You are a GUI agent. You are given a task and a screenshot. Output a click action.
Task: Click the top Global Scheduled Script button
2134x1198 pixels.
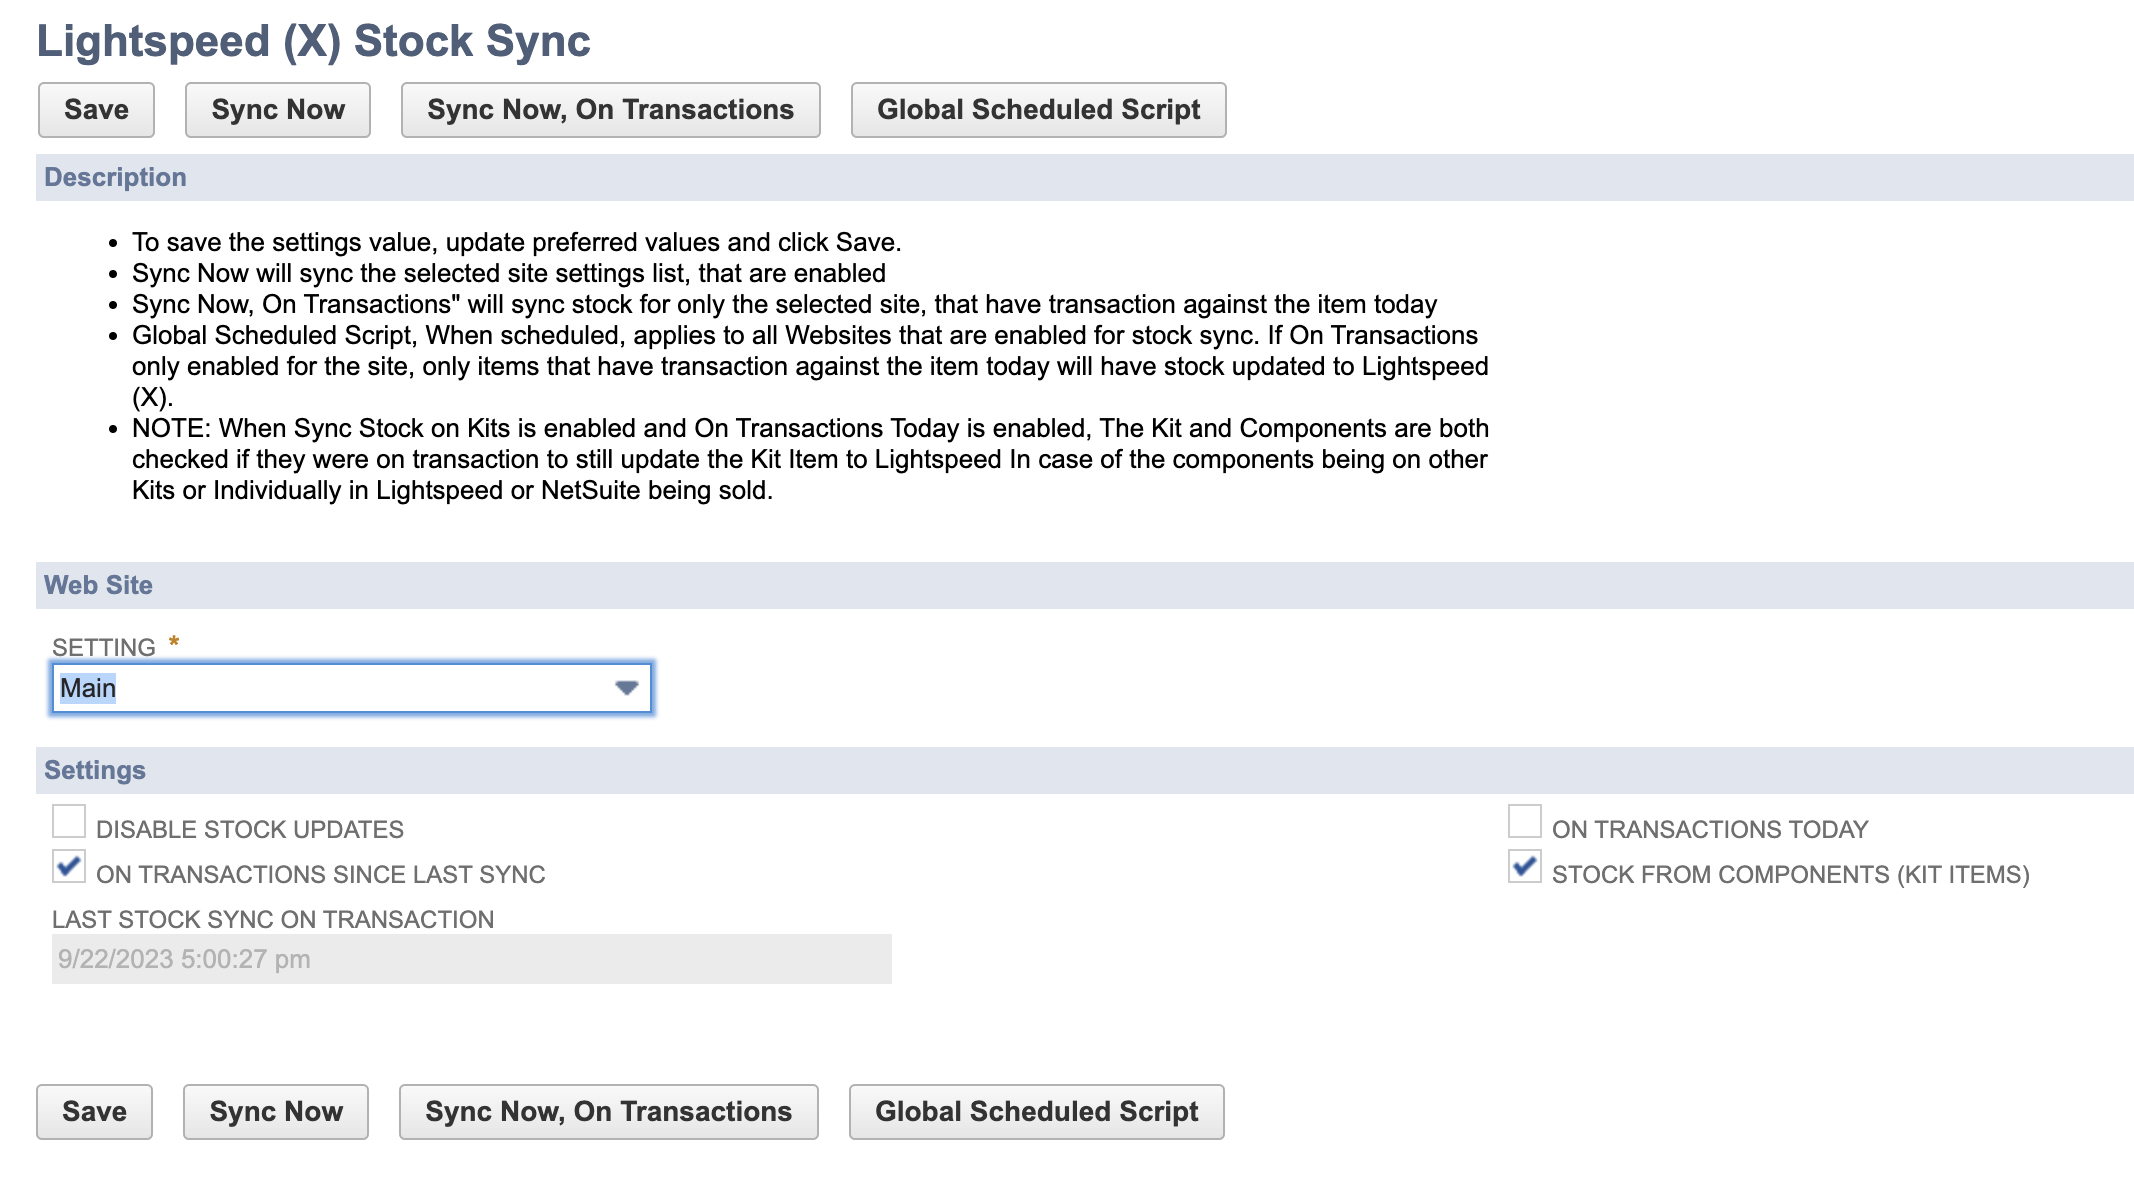tap(1038, 110)
